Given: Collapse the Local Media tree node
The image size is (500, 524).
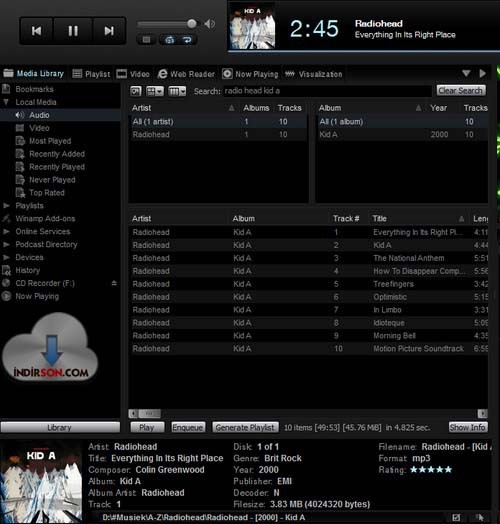Looking at the screenshot, I should [6, 102].
